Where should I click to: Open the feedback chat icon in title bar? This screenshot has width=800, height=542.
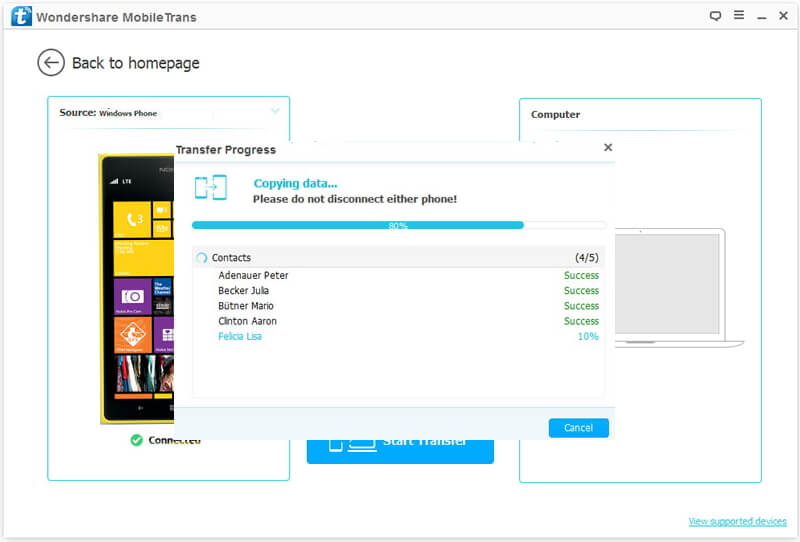715,16
